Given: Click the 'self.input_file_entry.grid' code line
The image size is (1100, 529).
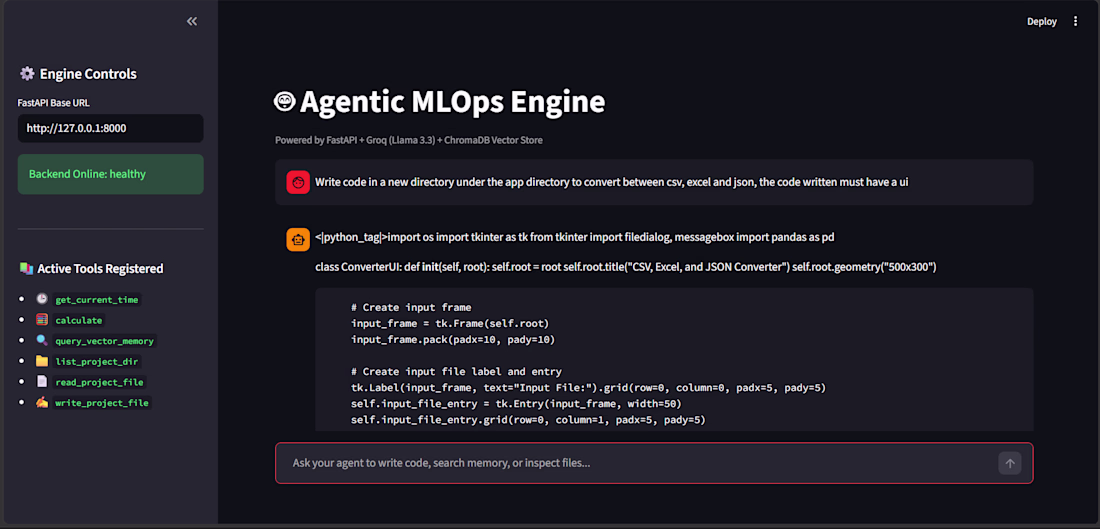Looking at the screenshot, I should 528,420.
